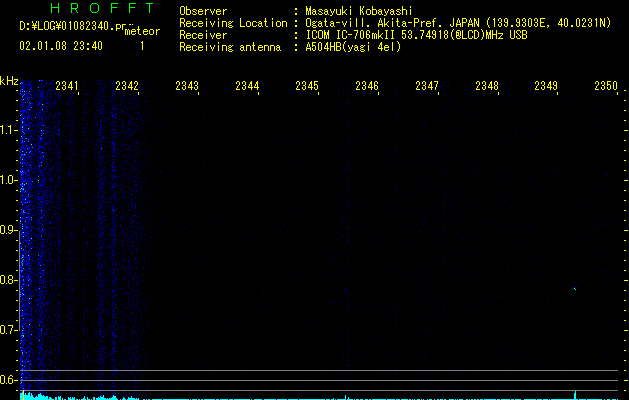Screen dimensions: 629x400
Task: Click the 0.9 kHz axis label
Action: coord(8,230)
